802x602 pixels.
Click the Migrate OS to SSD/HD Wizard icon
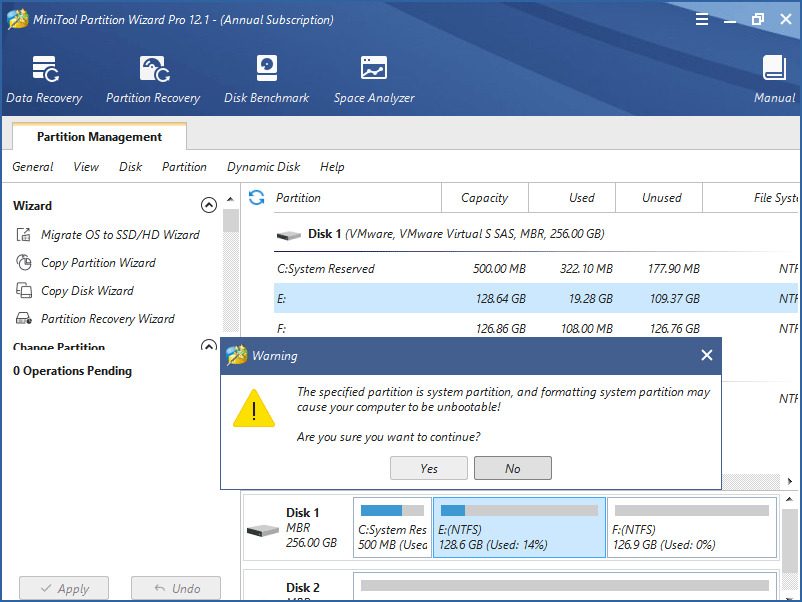24,235
